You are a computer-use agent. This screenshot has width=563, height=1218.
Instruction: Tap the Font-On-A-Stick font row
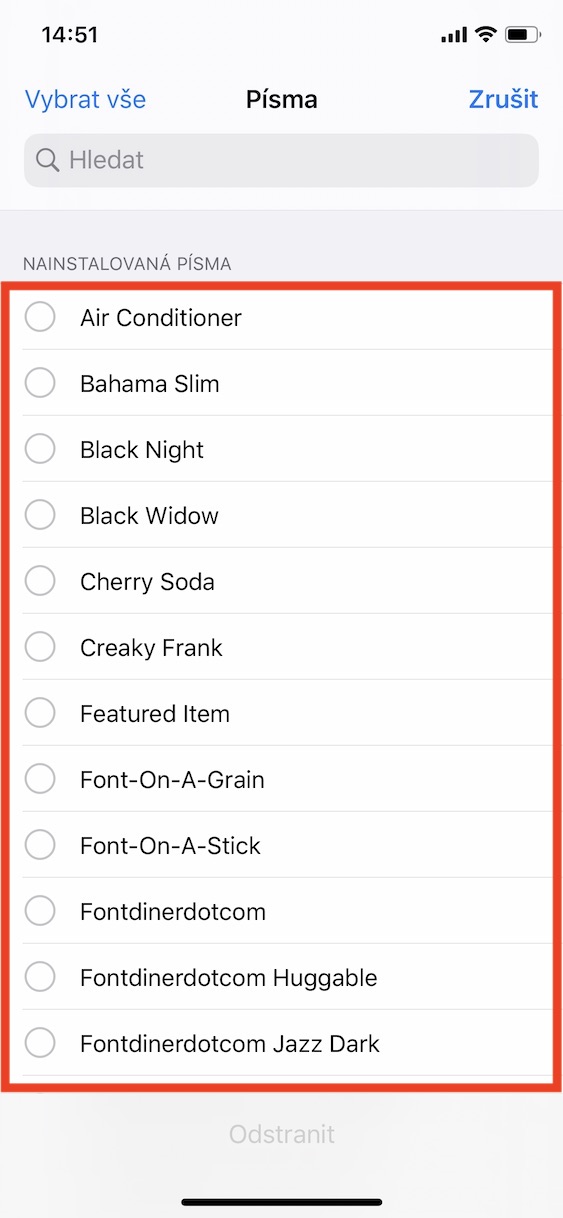point(281,845)
